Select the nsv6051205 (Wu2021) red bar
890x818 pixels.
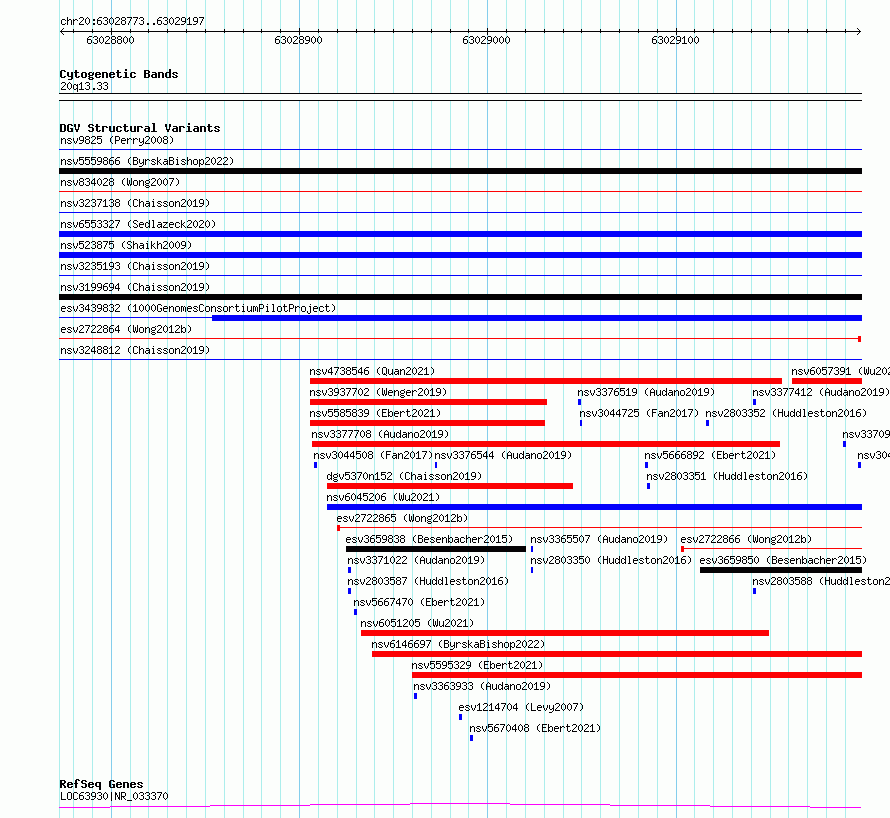[x=565, y=633]
